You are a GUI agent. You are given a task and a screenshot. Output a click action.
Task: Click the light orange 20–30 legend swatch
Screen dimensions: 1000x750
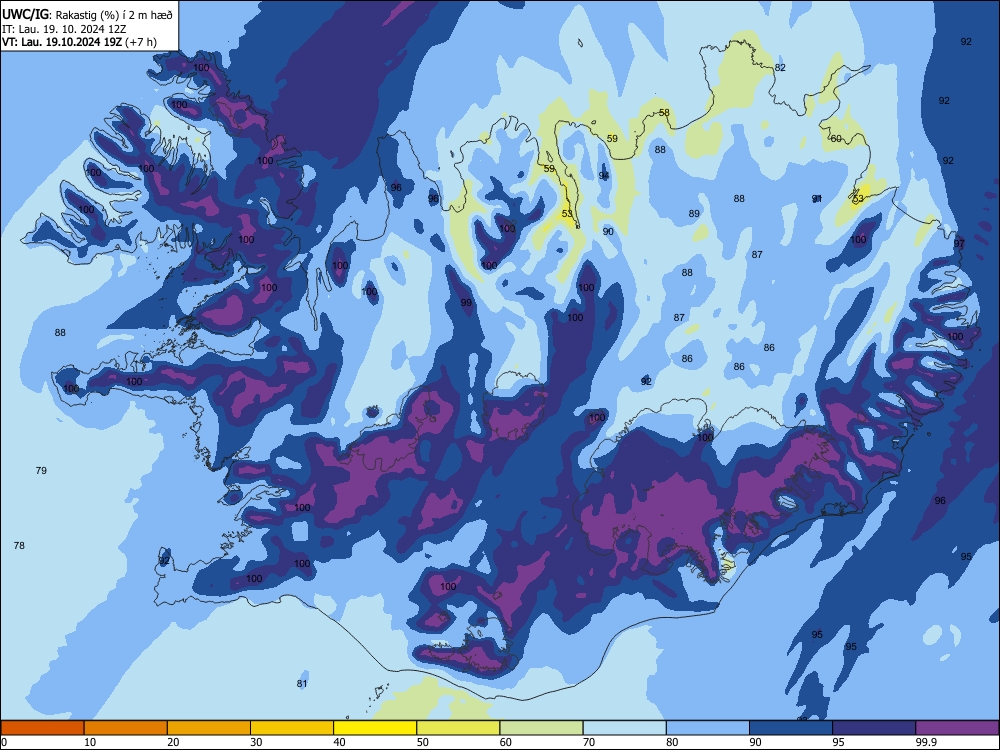[x=209, y=728]
